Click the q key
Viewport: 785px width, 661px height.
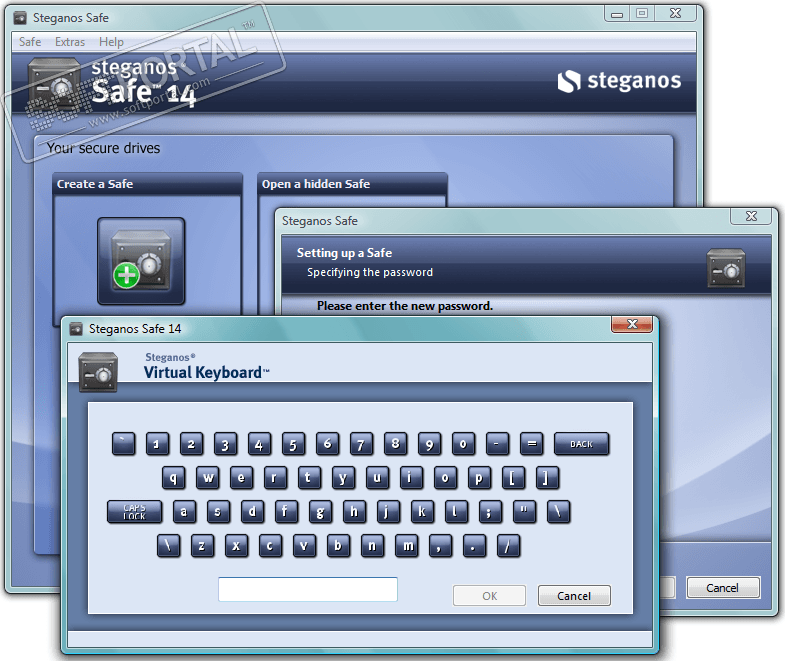(174, 478)
